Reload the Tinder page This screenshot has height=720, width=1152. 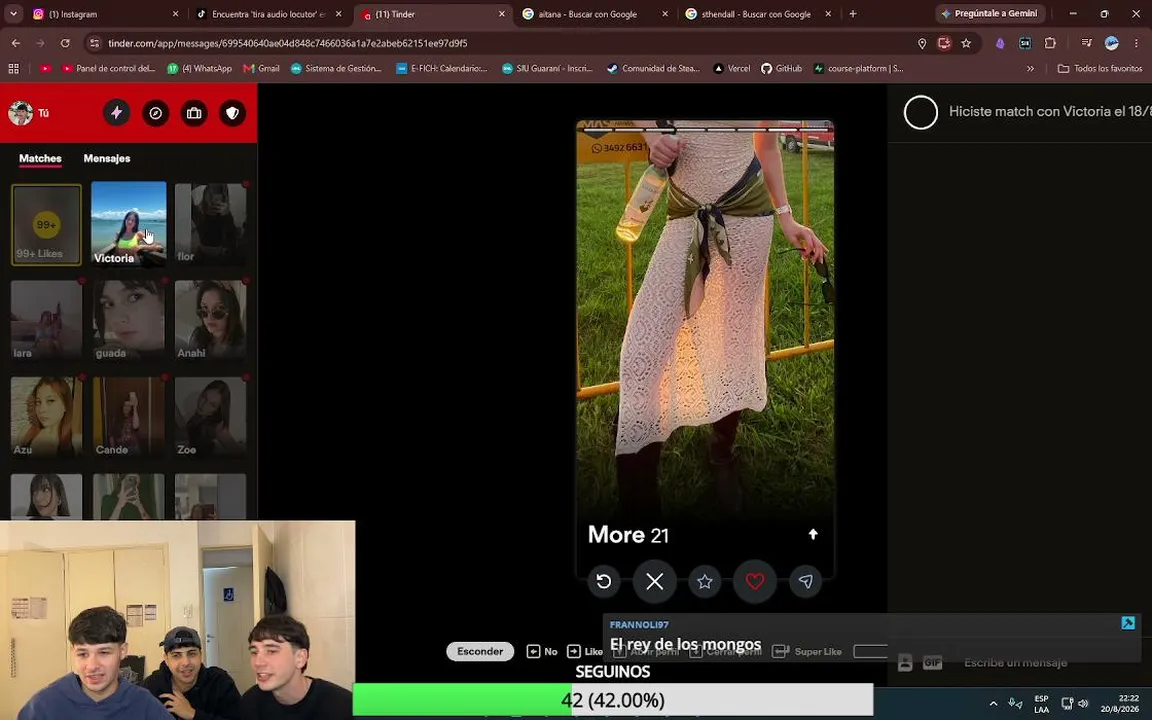tap(65, 43)
